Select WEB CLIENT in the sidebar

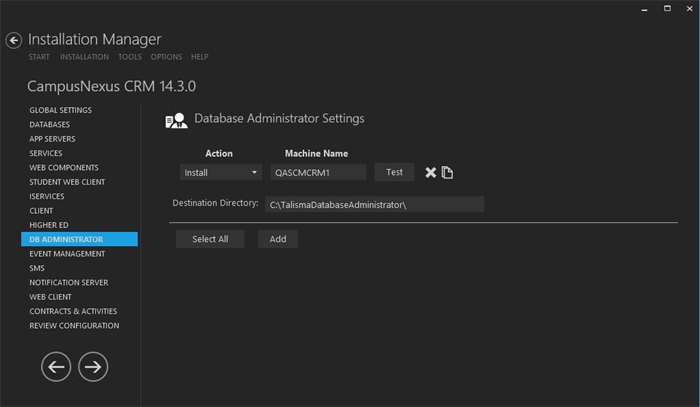tap(50, 297)
